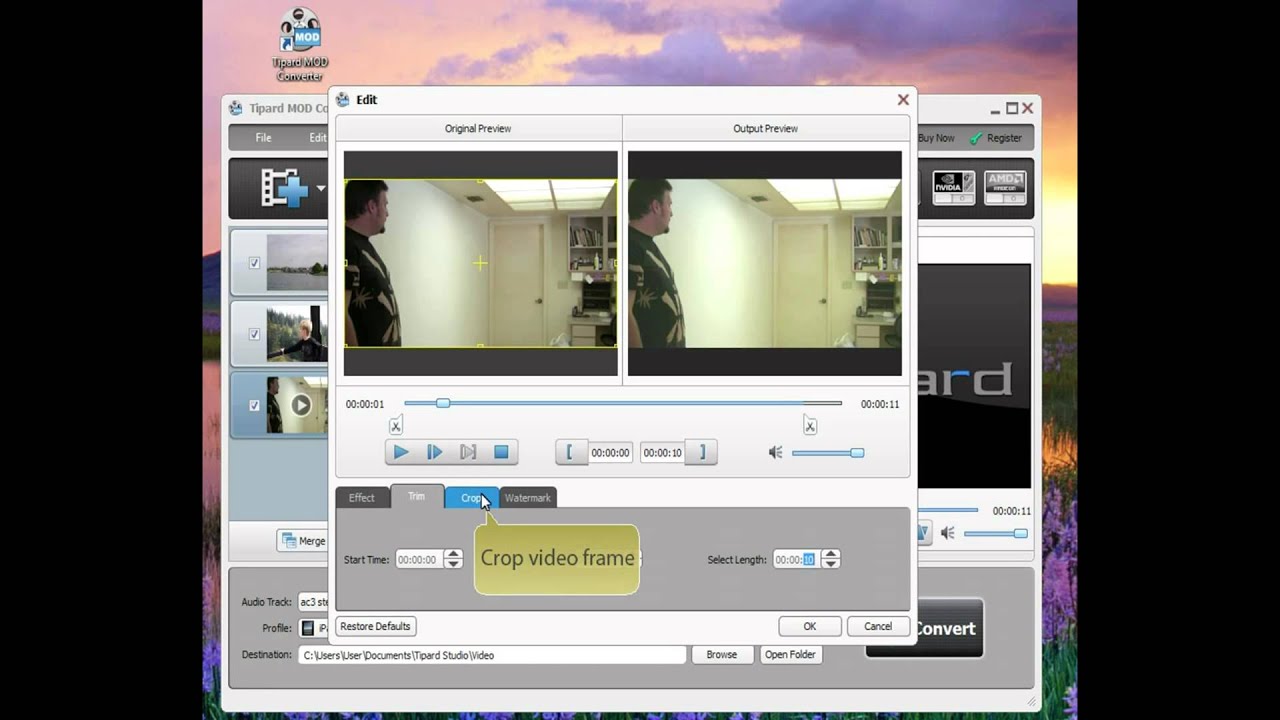Mute audio with speaker icon in Edit dialog
Image resolution: width=1280 pixels, height=720 pixels.
[775, 453]
